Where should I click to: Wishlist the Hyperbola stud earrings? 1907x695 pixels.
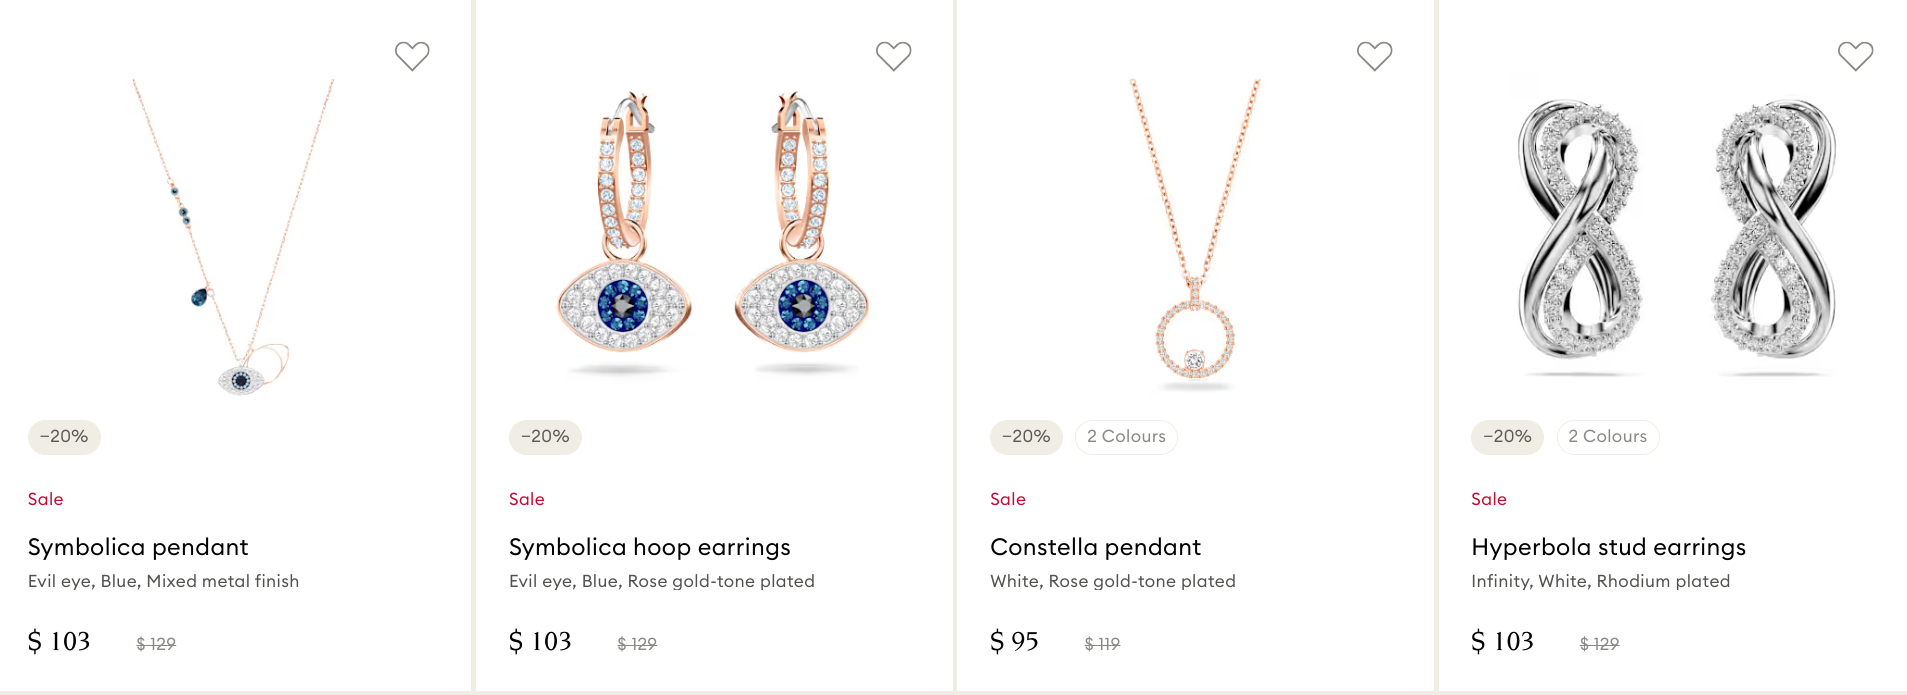point(1855,56)
